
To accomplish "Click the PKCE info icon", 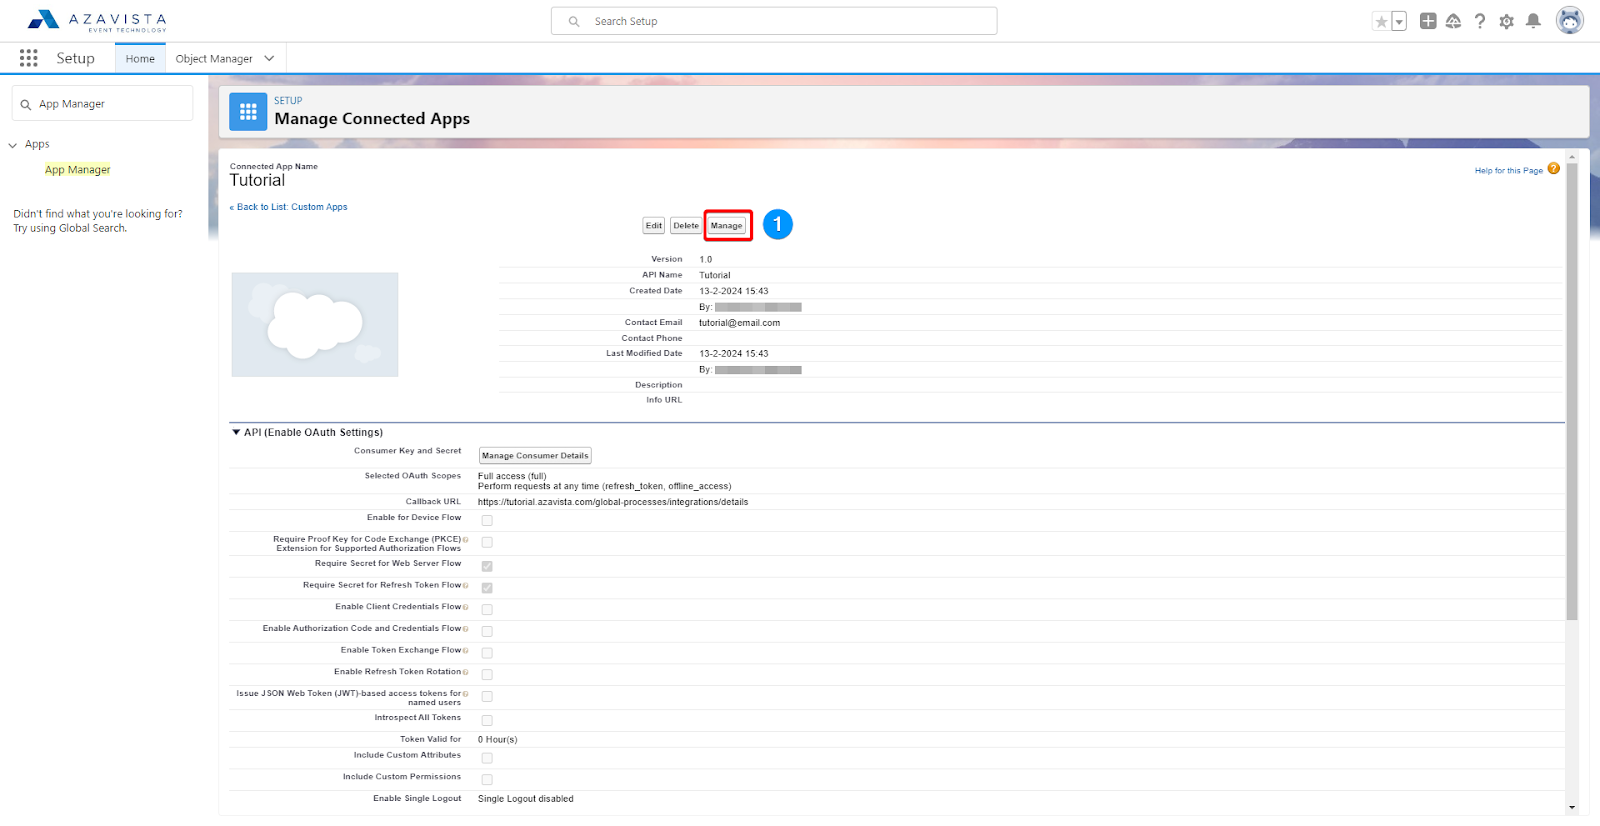I will pos(466,540).
